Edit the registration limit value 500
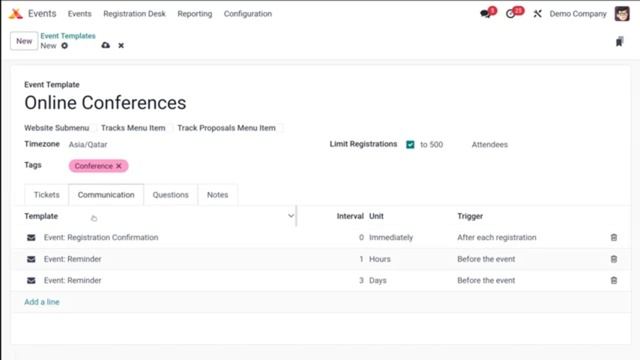640x360 pixels. click(436, 144)
